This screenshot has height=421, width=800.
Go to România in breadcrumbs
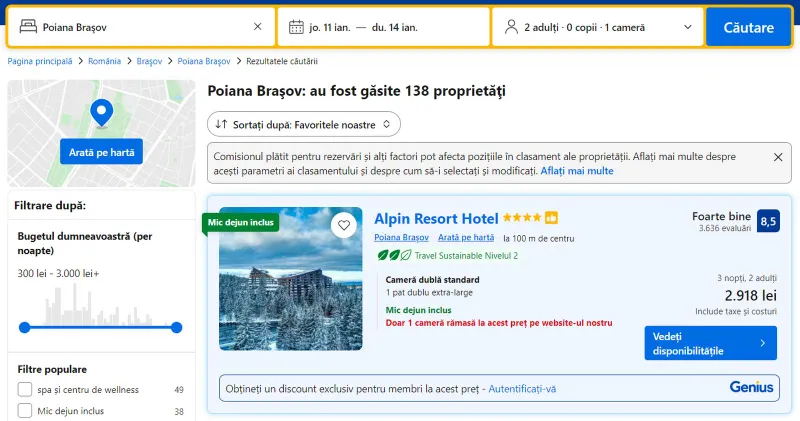point(104,61)
